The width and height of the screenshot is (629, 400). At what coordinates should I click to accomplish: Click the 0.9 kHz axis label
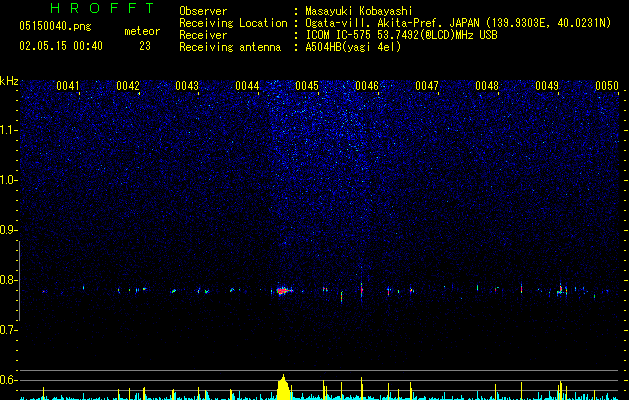8,230
